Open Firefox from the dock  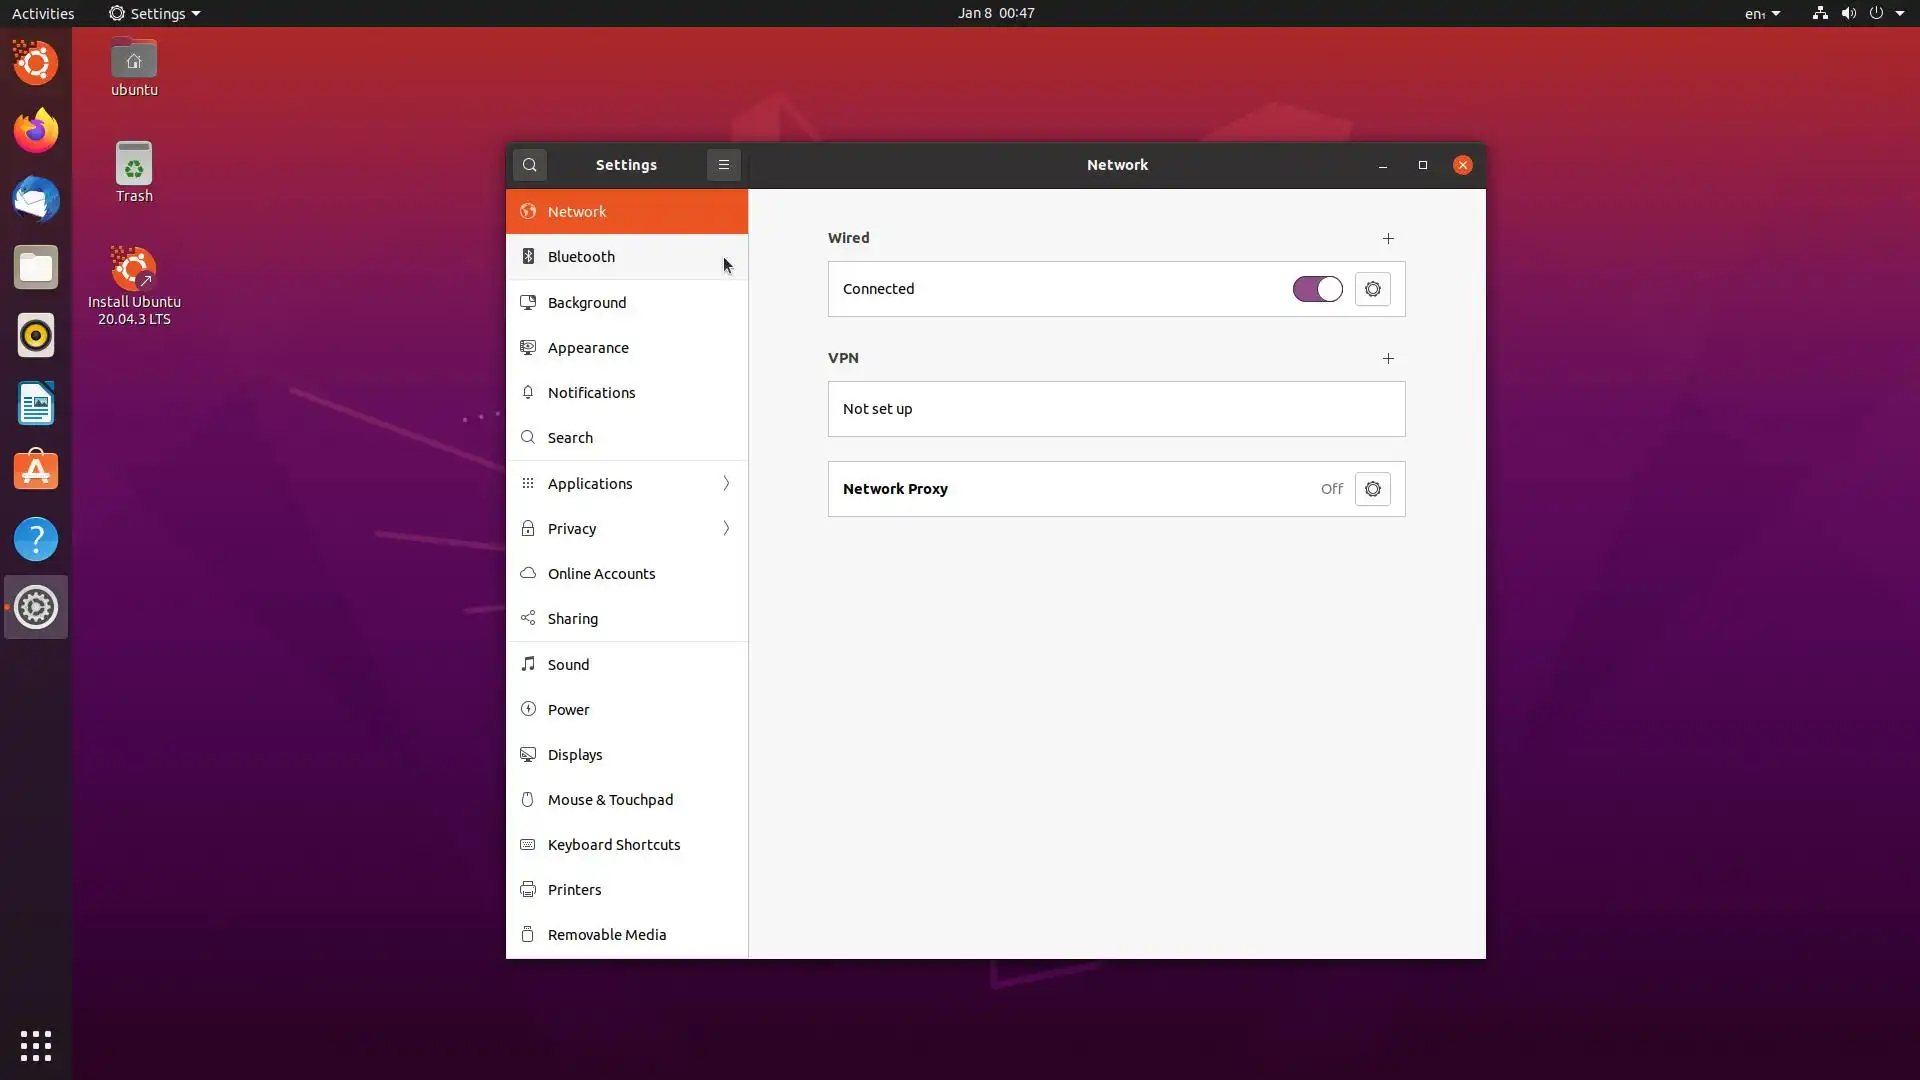pyautogui.click(x=36, y=131)
